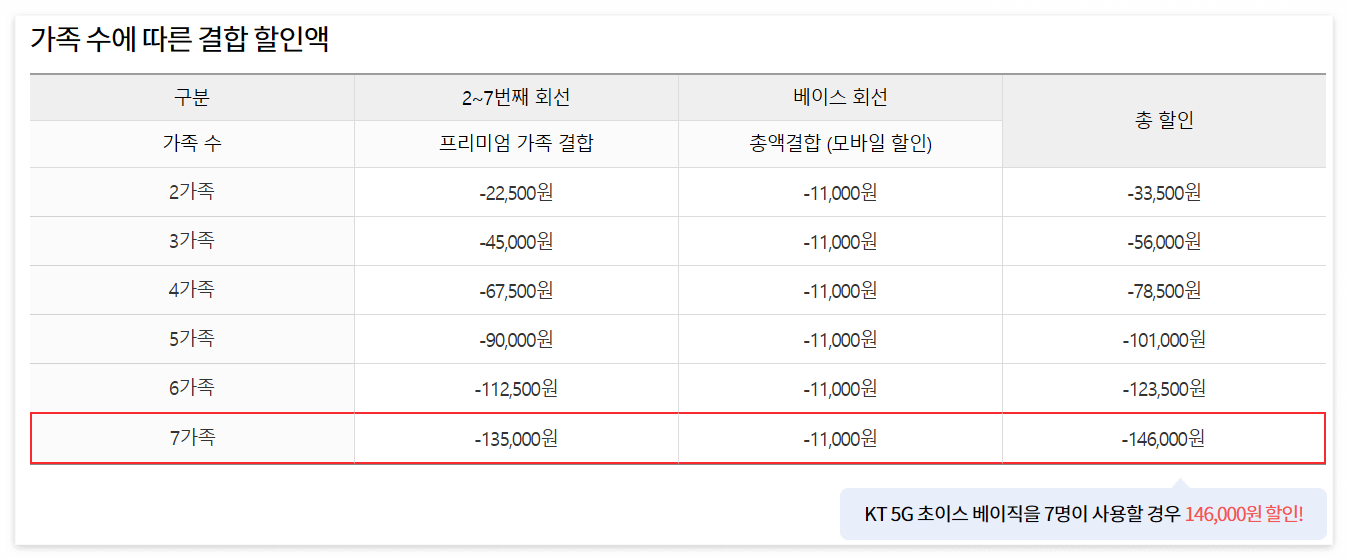Click the '-112,500원' premium discount cell
This screenshot has width=1348, height=560.
pyautogui.click(x=516, y=388)
